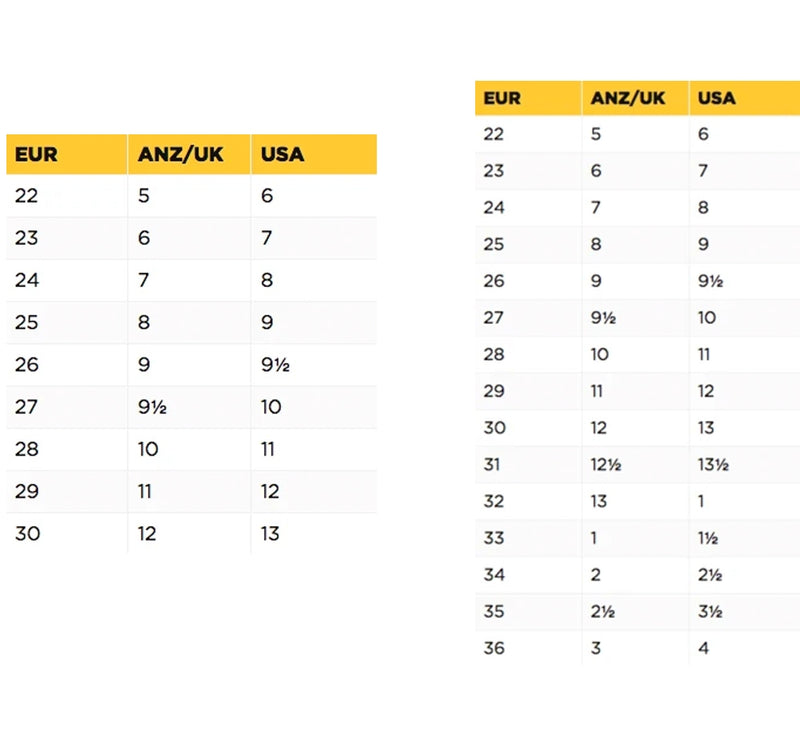Select EUR size 31 cell

(492, 465)
